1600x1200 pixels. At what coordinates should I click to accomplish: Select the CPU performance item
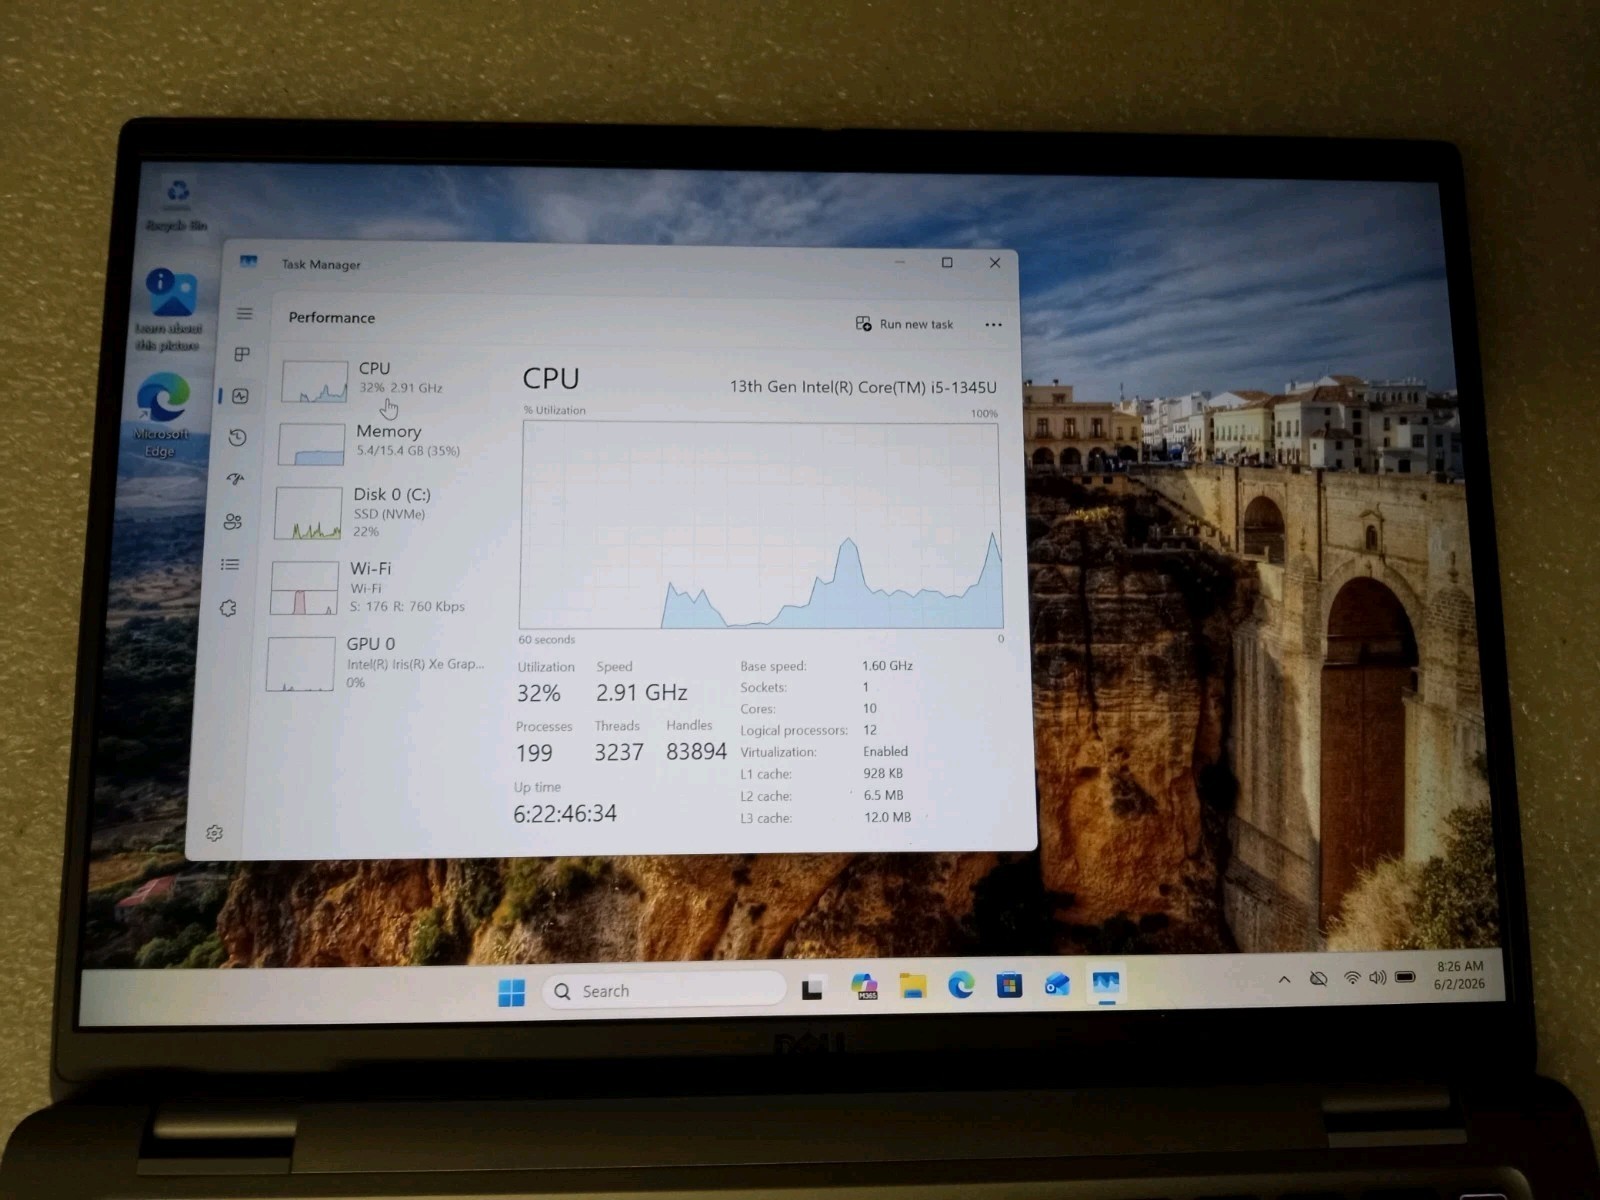[385, 380]
